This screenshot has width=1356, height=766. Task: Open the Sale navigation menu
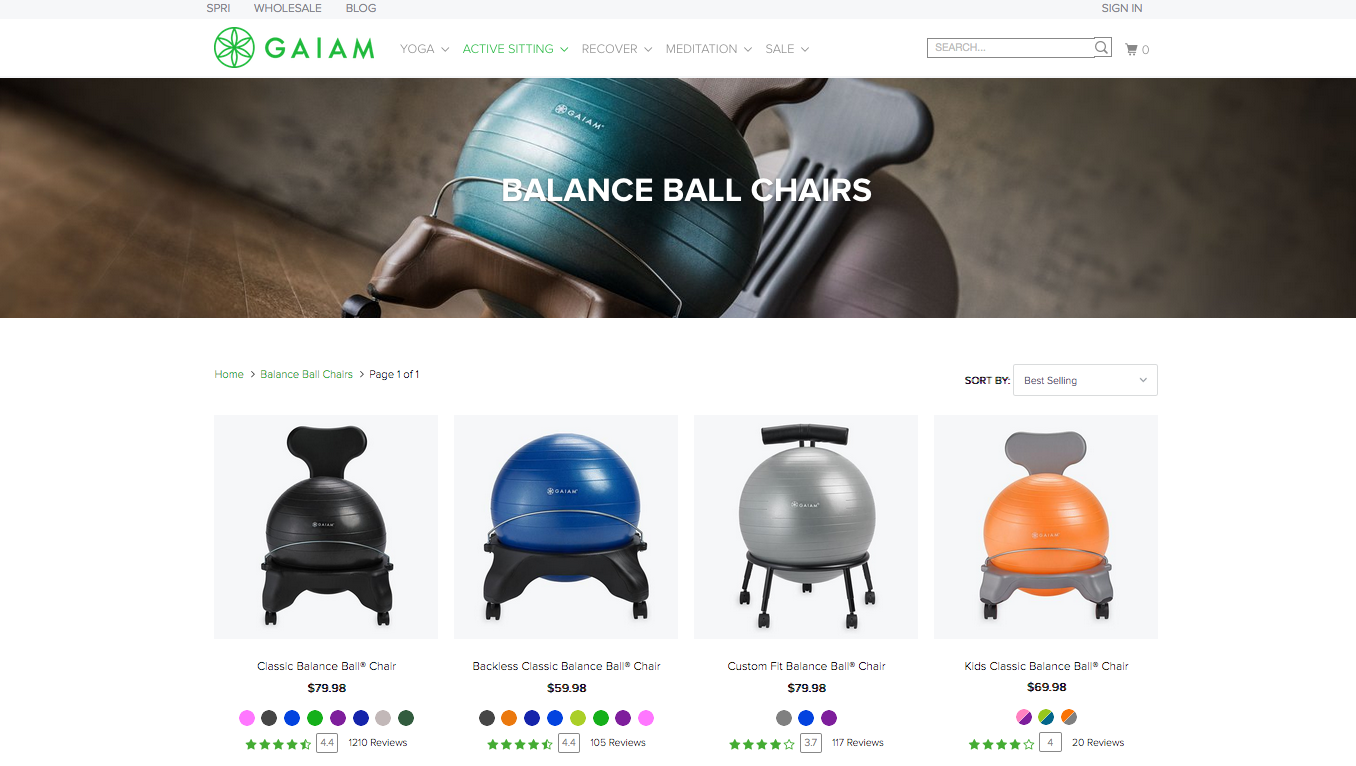(x=787, y=49)
